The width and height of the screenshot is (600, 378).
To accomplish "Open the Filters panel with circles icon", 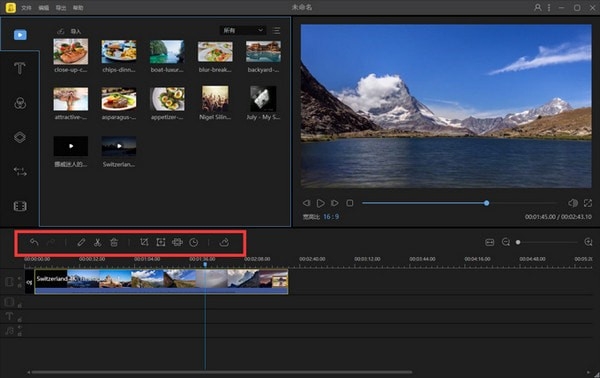I will coord(20,103).
